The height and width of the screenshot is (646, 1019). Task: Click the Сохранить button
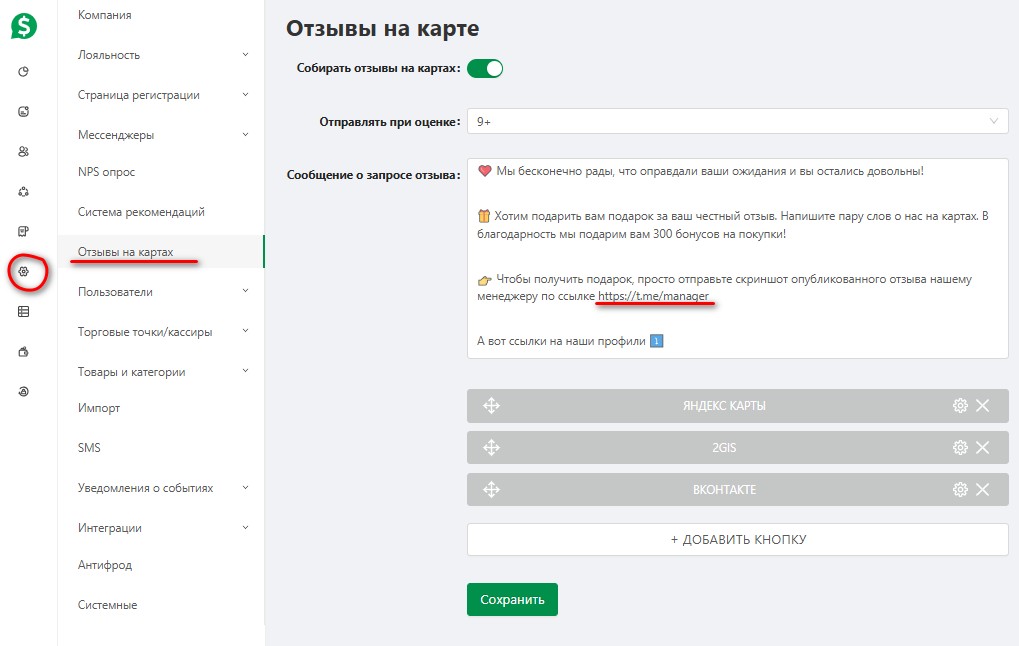512,599
